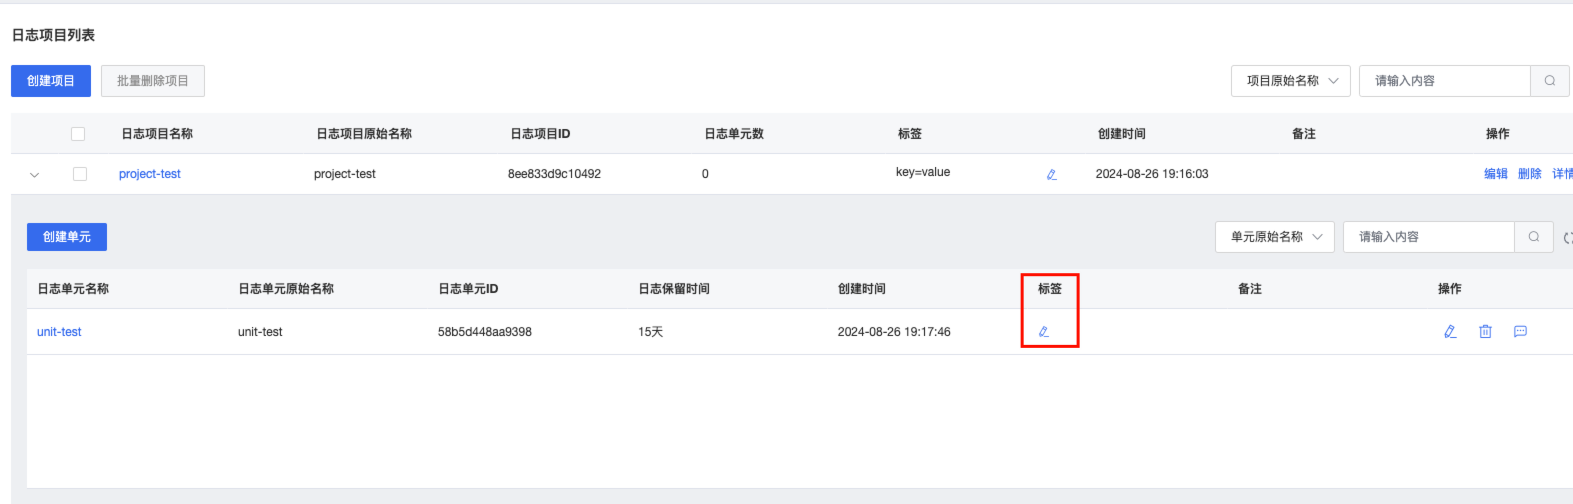1573x504 pixels.
Task: Search log units using the magnifier icon
Action: (1533, 237)
